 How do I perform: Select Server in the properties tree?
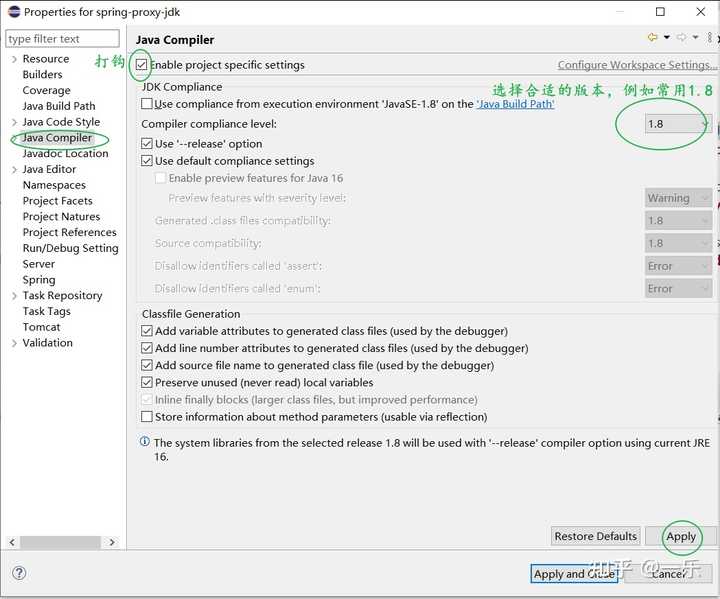pyautogui.click(x=39, y=264)
